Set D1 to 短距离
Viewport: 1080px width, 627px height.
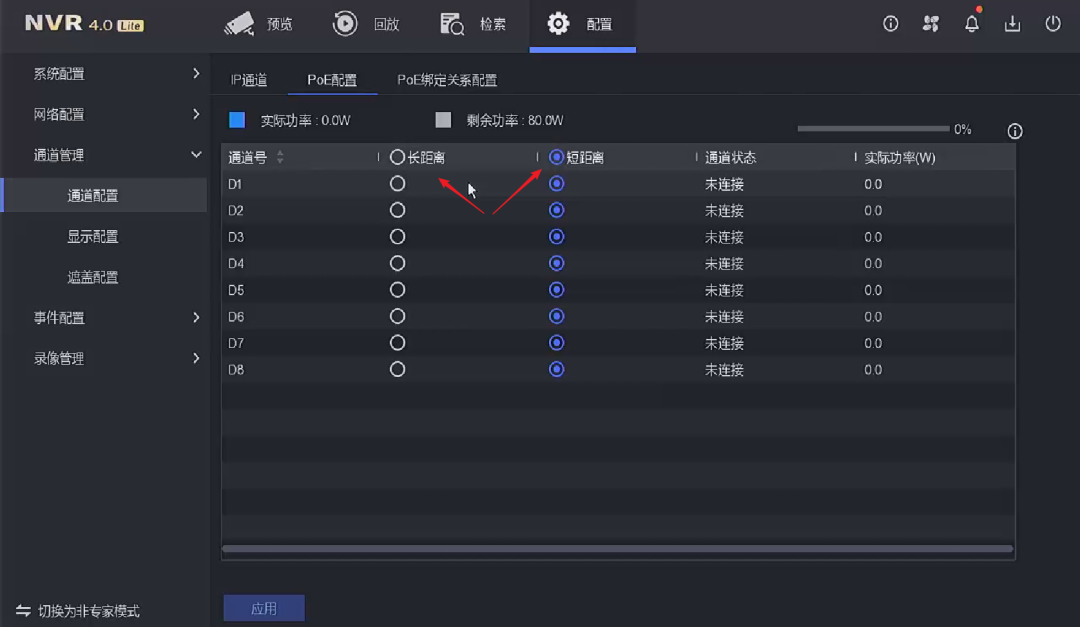click(x=557, y=184)
